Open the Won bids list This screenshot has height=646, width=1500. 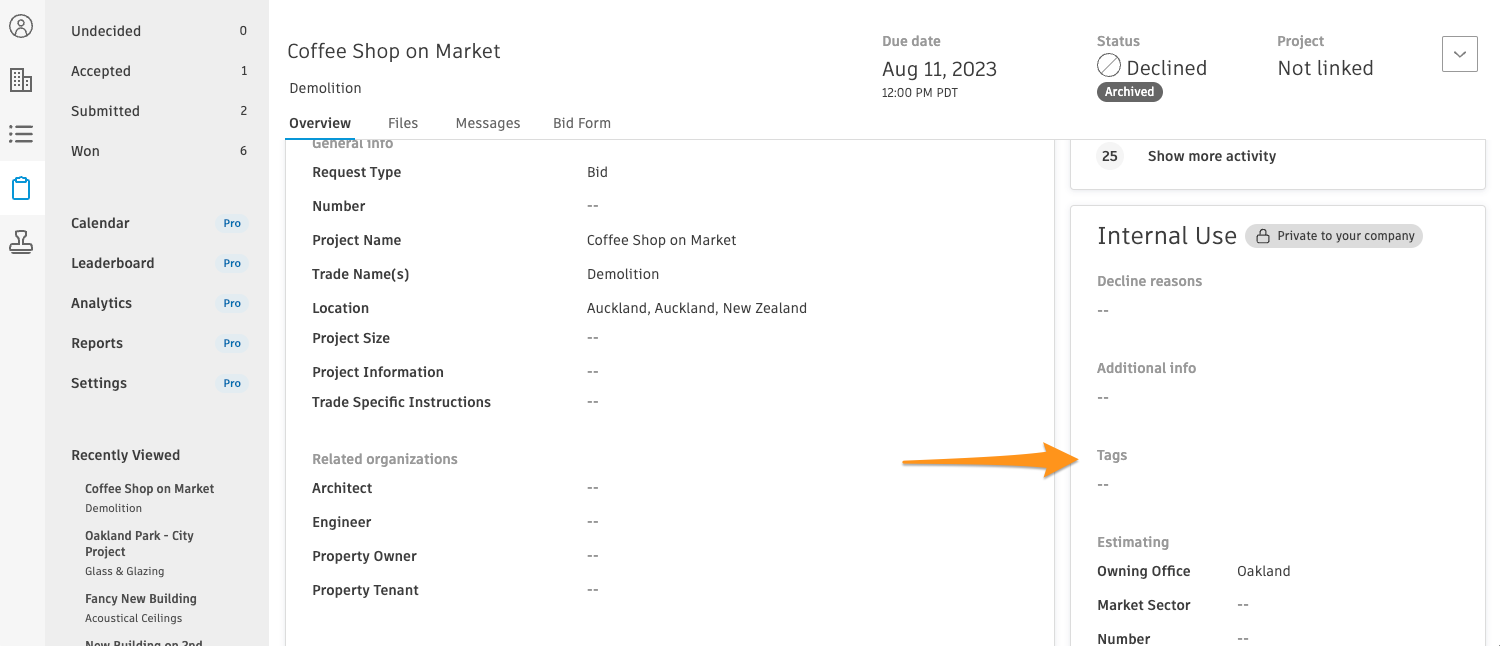pyautogui.click(x=85, y=151)
